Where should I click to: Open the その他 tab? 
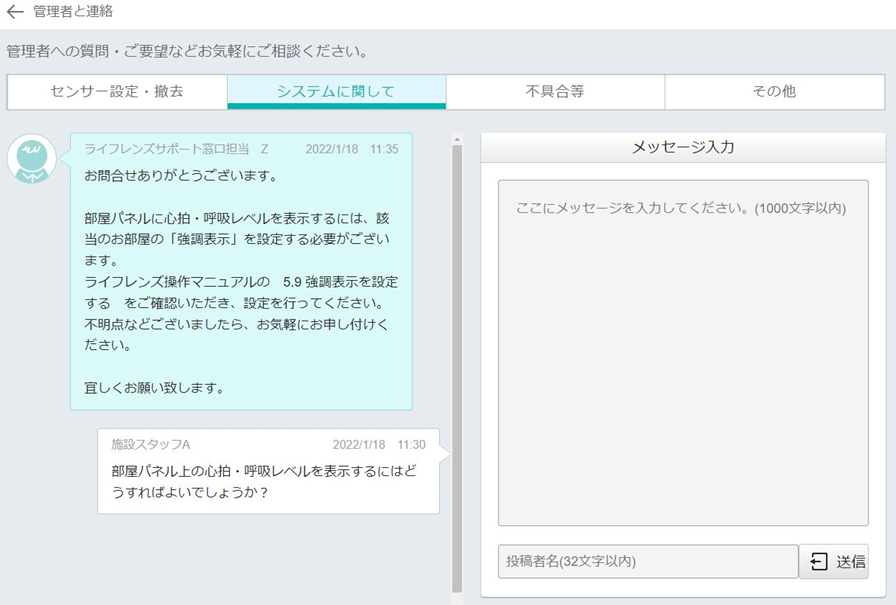[774, 91]
